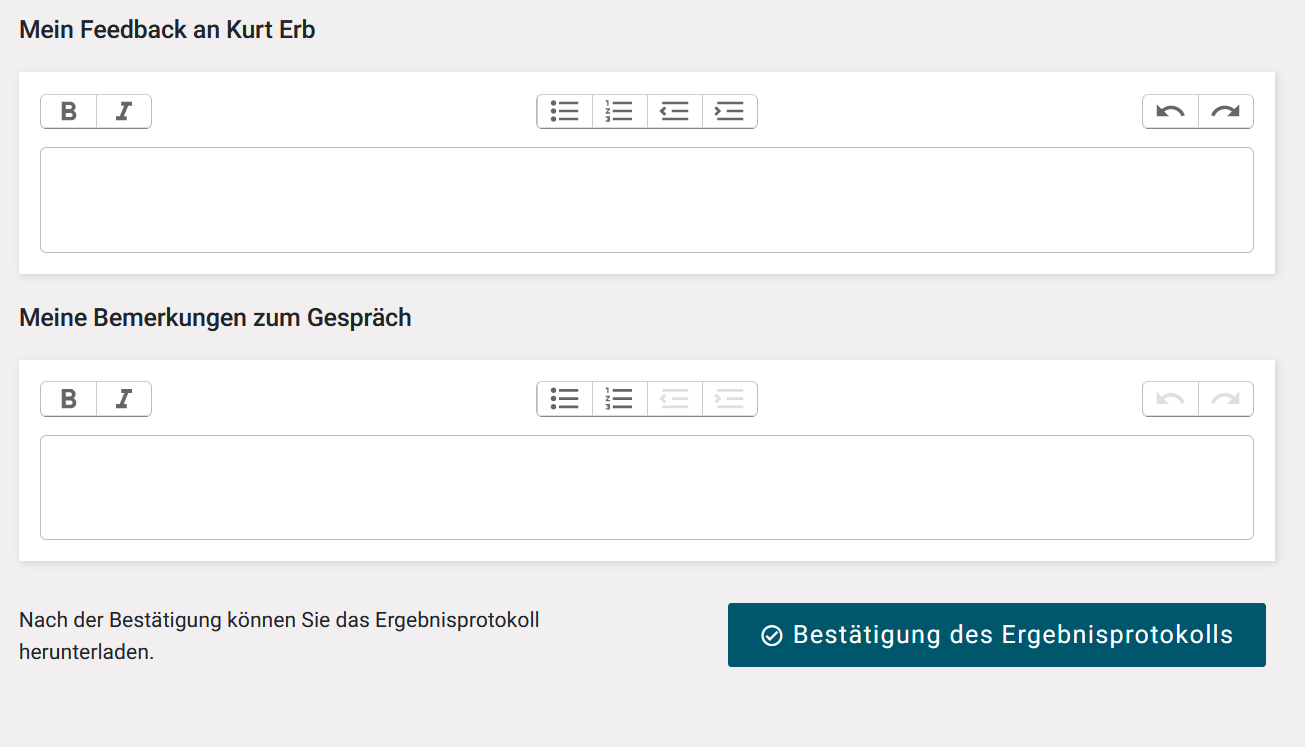Viewport: 1305px width, 747px height.
Task: Increase indent in Kurt Erb feedback editor
Action: click(730, 112)
